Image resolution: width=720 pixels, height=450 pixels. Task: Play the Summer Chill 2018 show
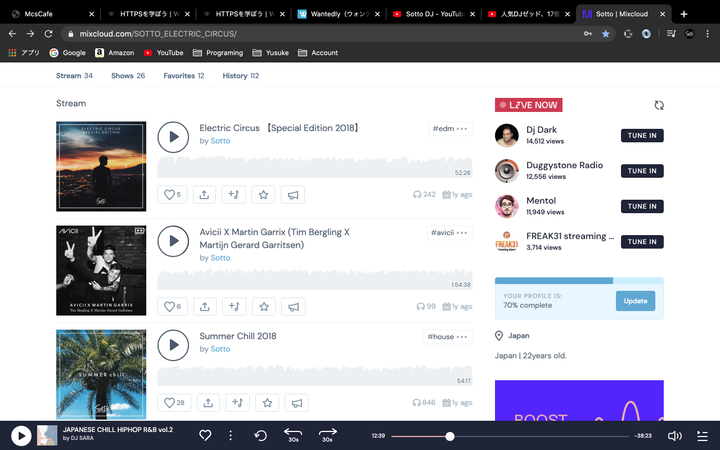tap(173, 345)
